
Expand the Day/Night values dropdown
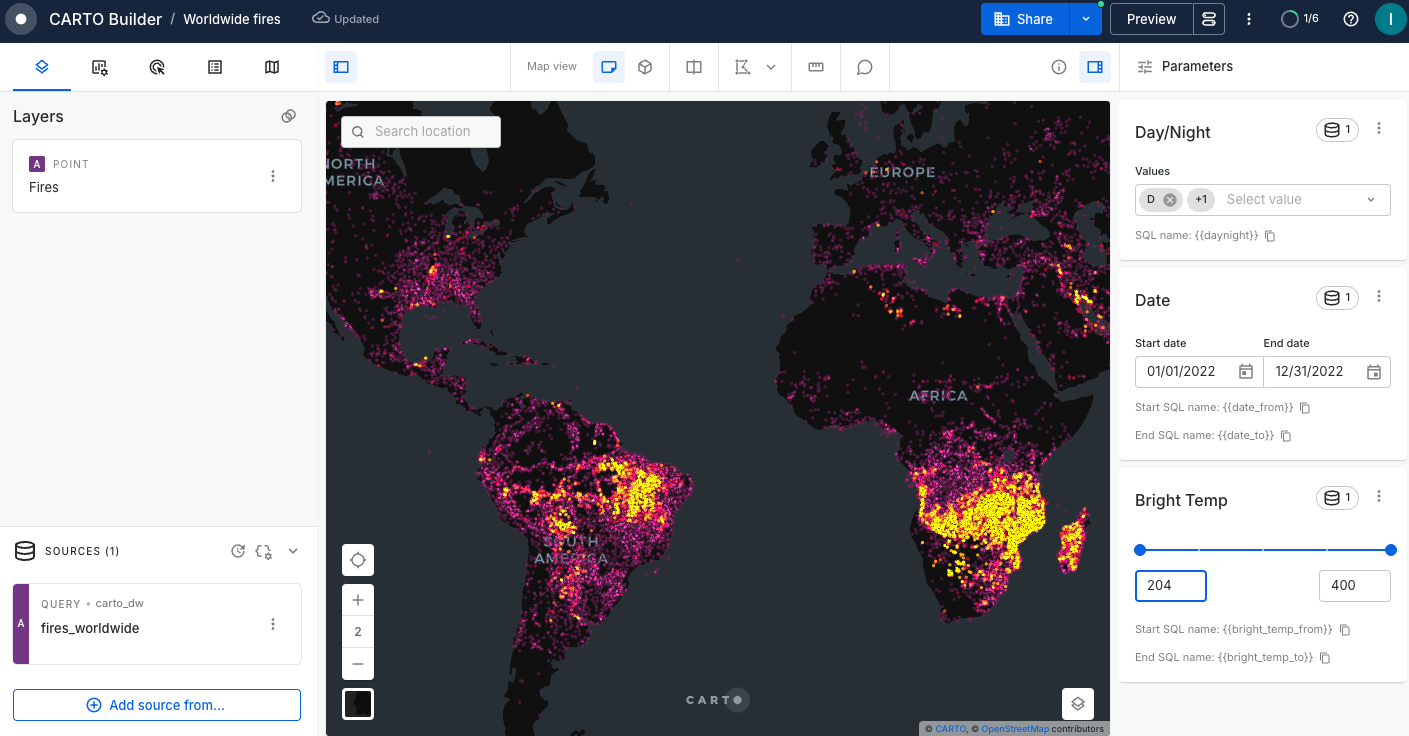[1371, 200]
